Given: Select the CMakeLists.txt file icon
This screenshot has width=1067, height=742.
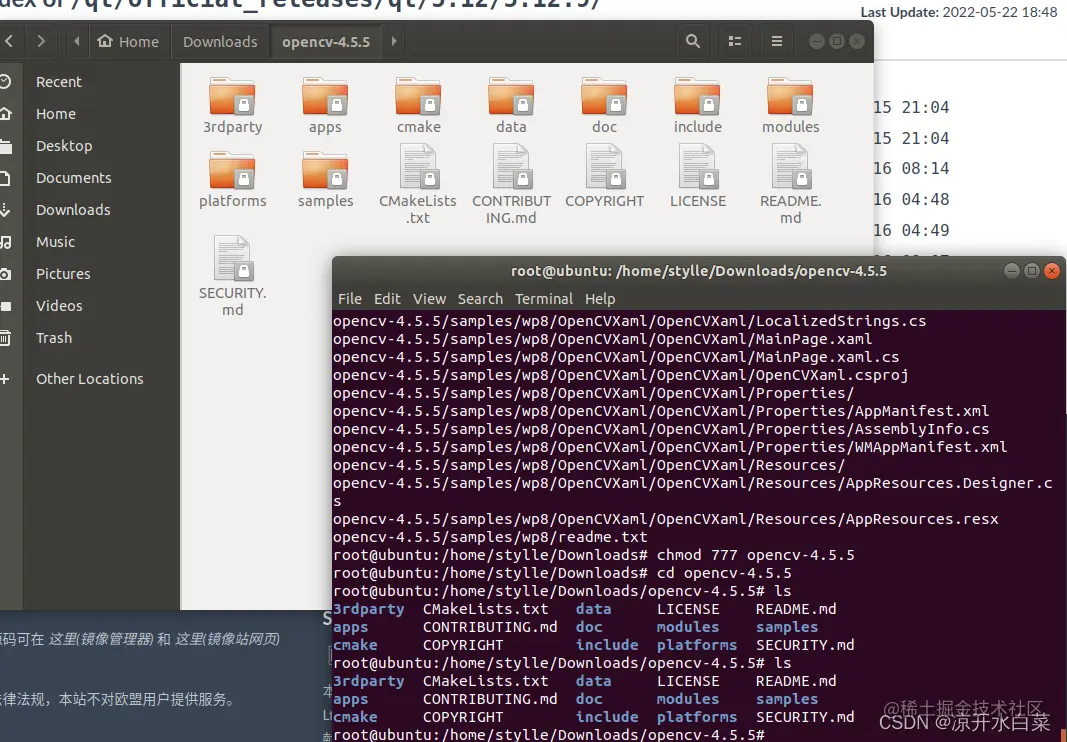Looking at the screenshot, I should [418, 167].
